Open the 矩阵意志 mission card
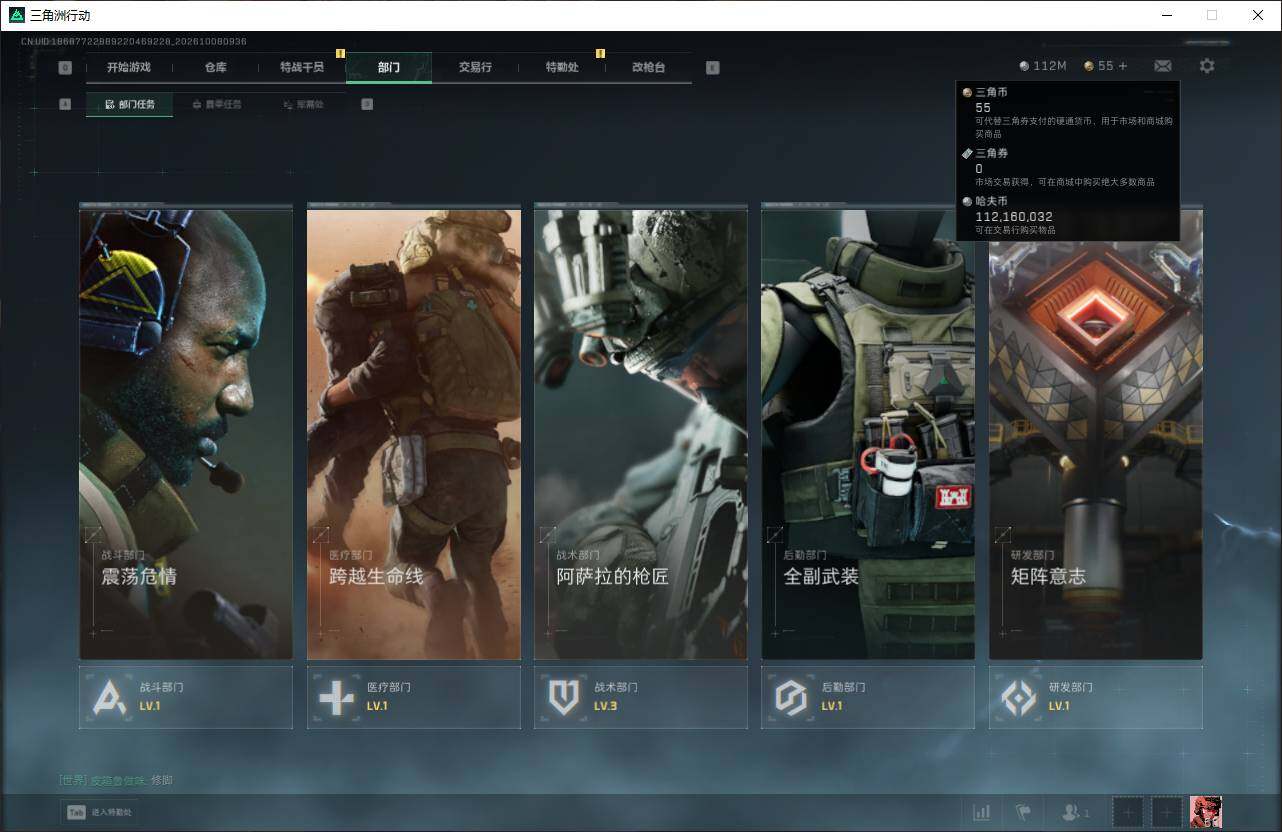Screen dimensions: 1282x832 pyautogui.click(x=1096, y=434)
